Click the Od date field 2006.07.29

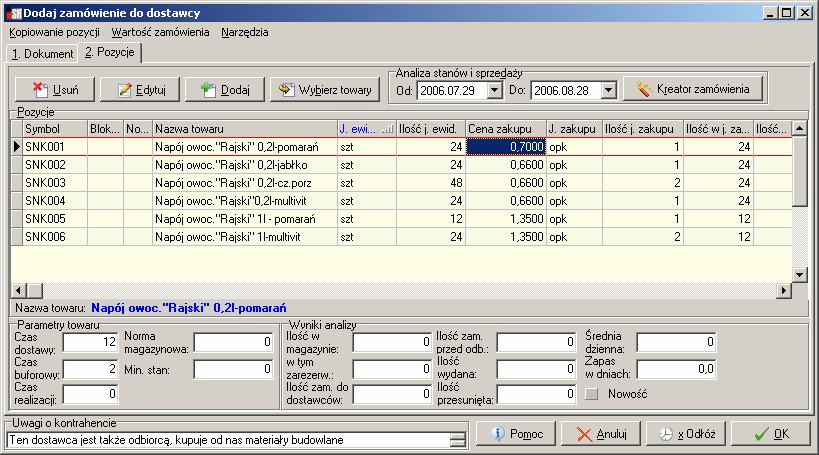click(452, 90)
